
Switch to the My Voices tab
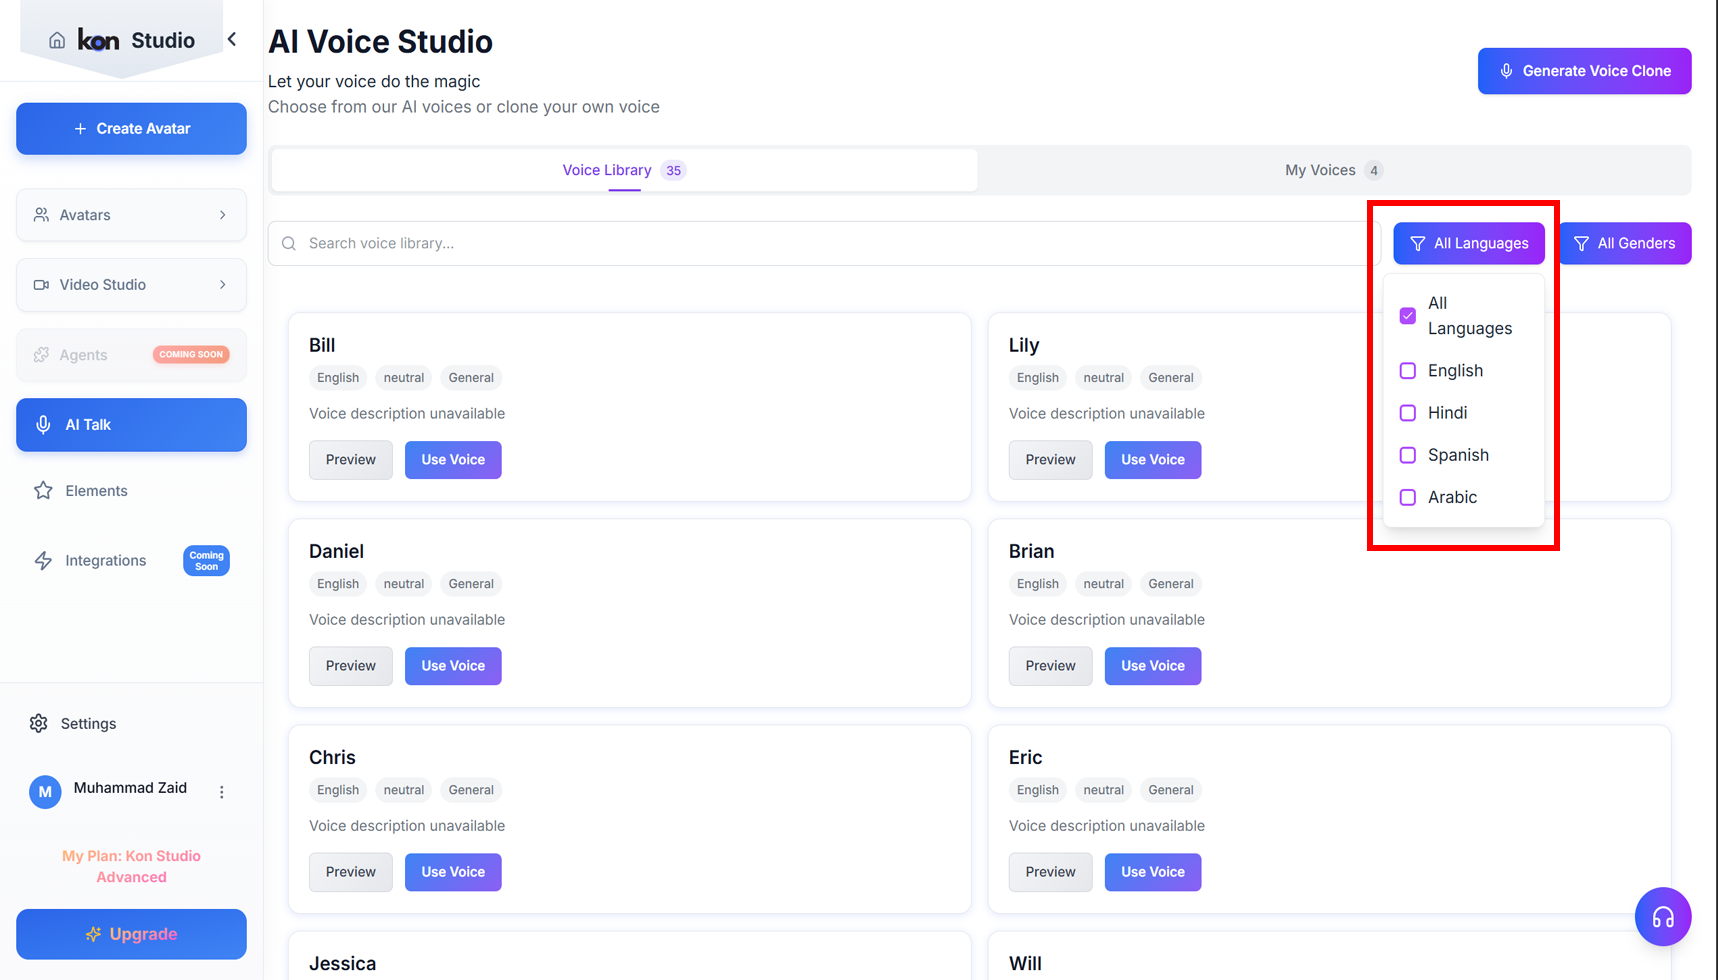(x=1332, y=170)
